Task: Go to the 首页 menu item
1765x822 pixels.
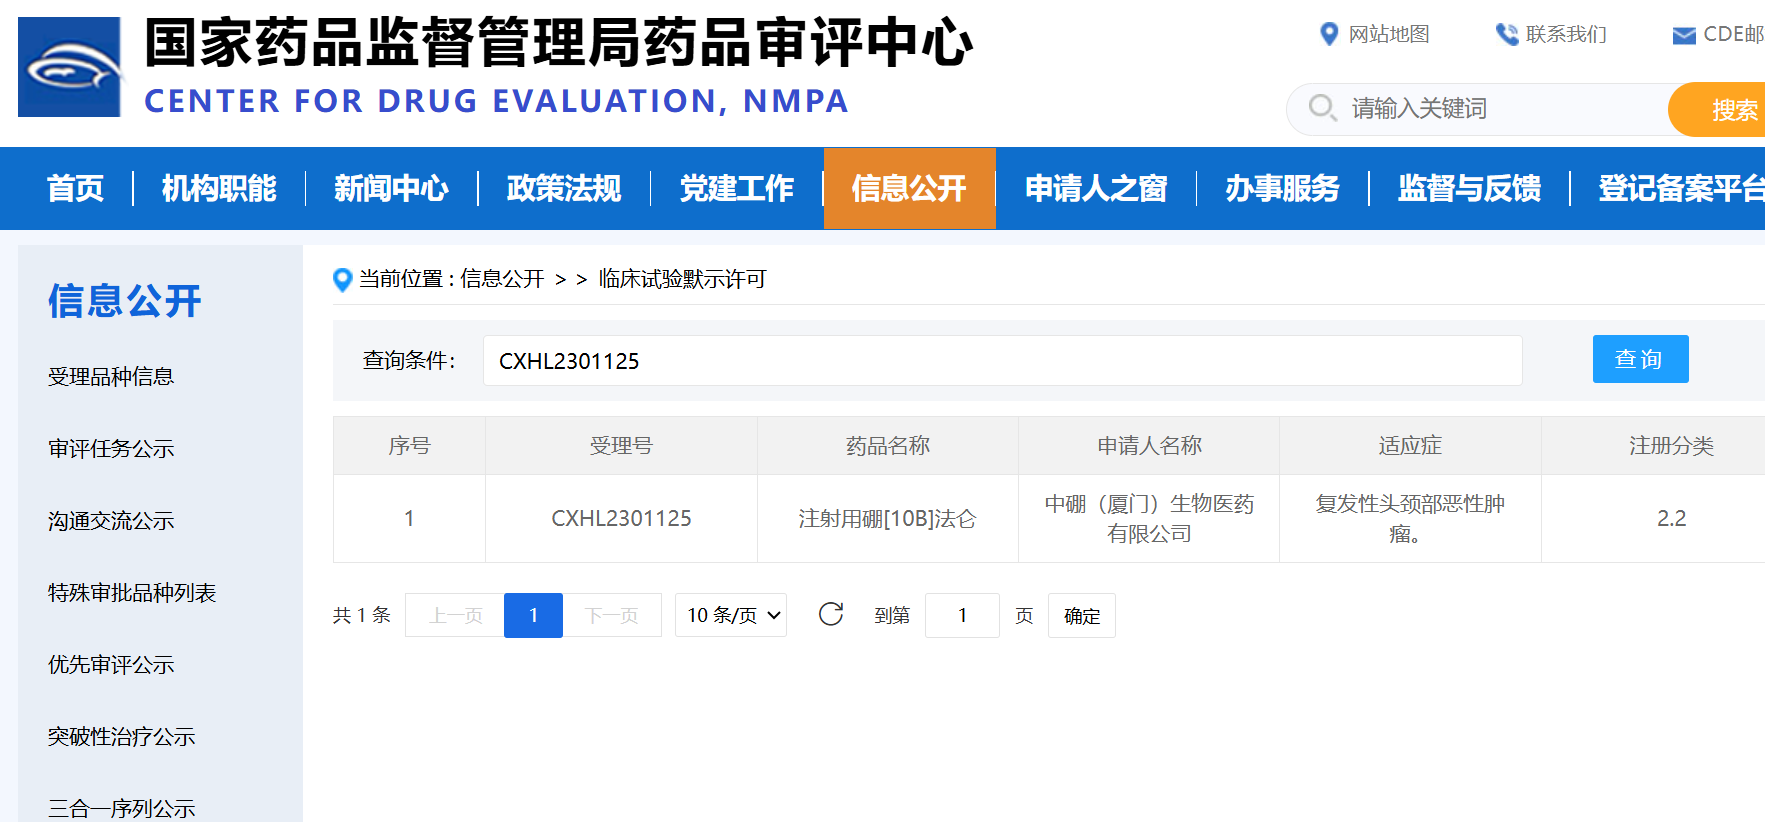Action: (75, 188)
